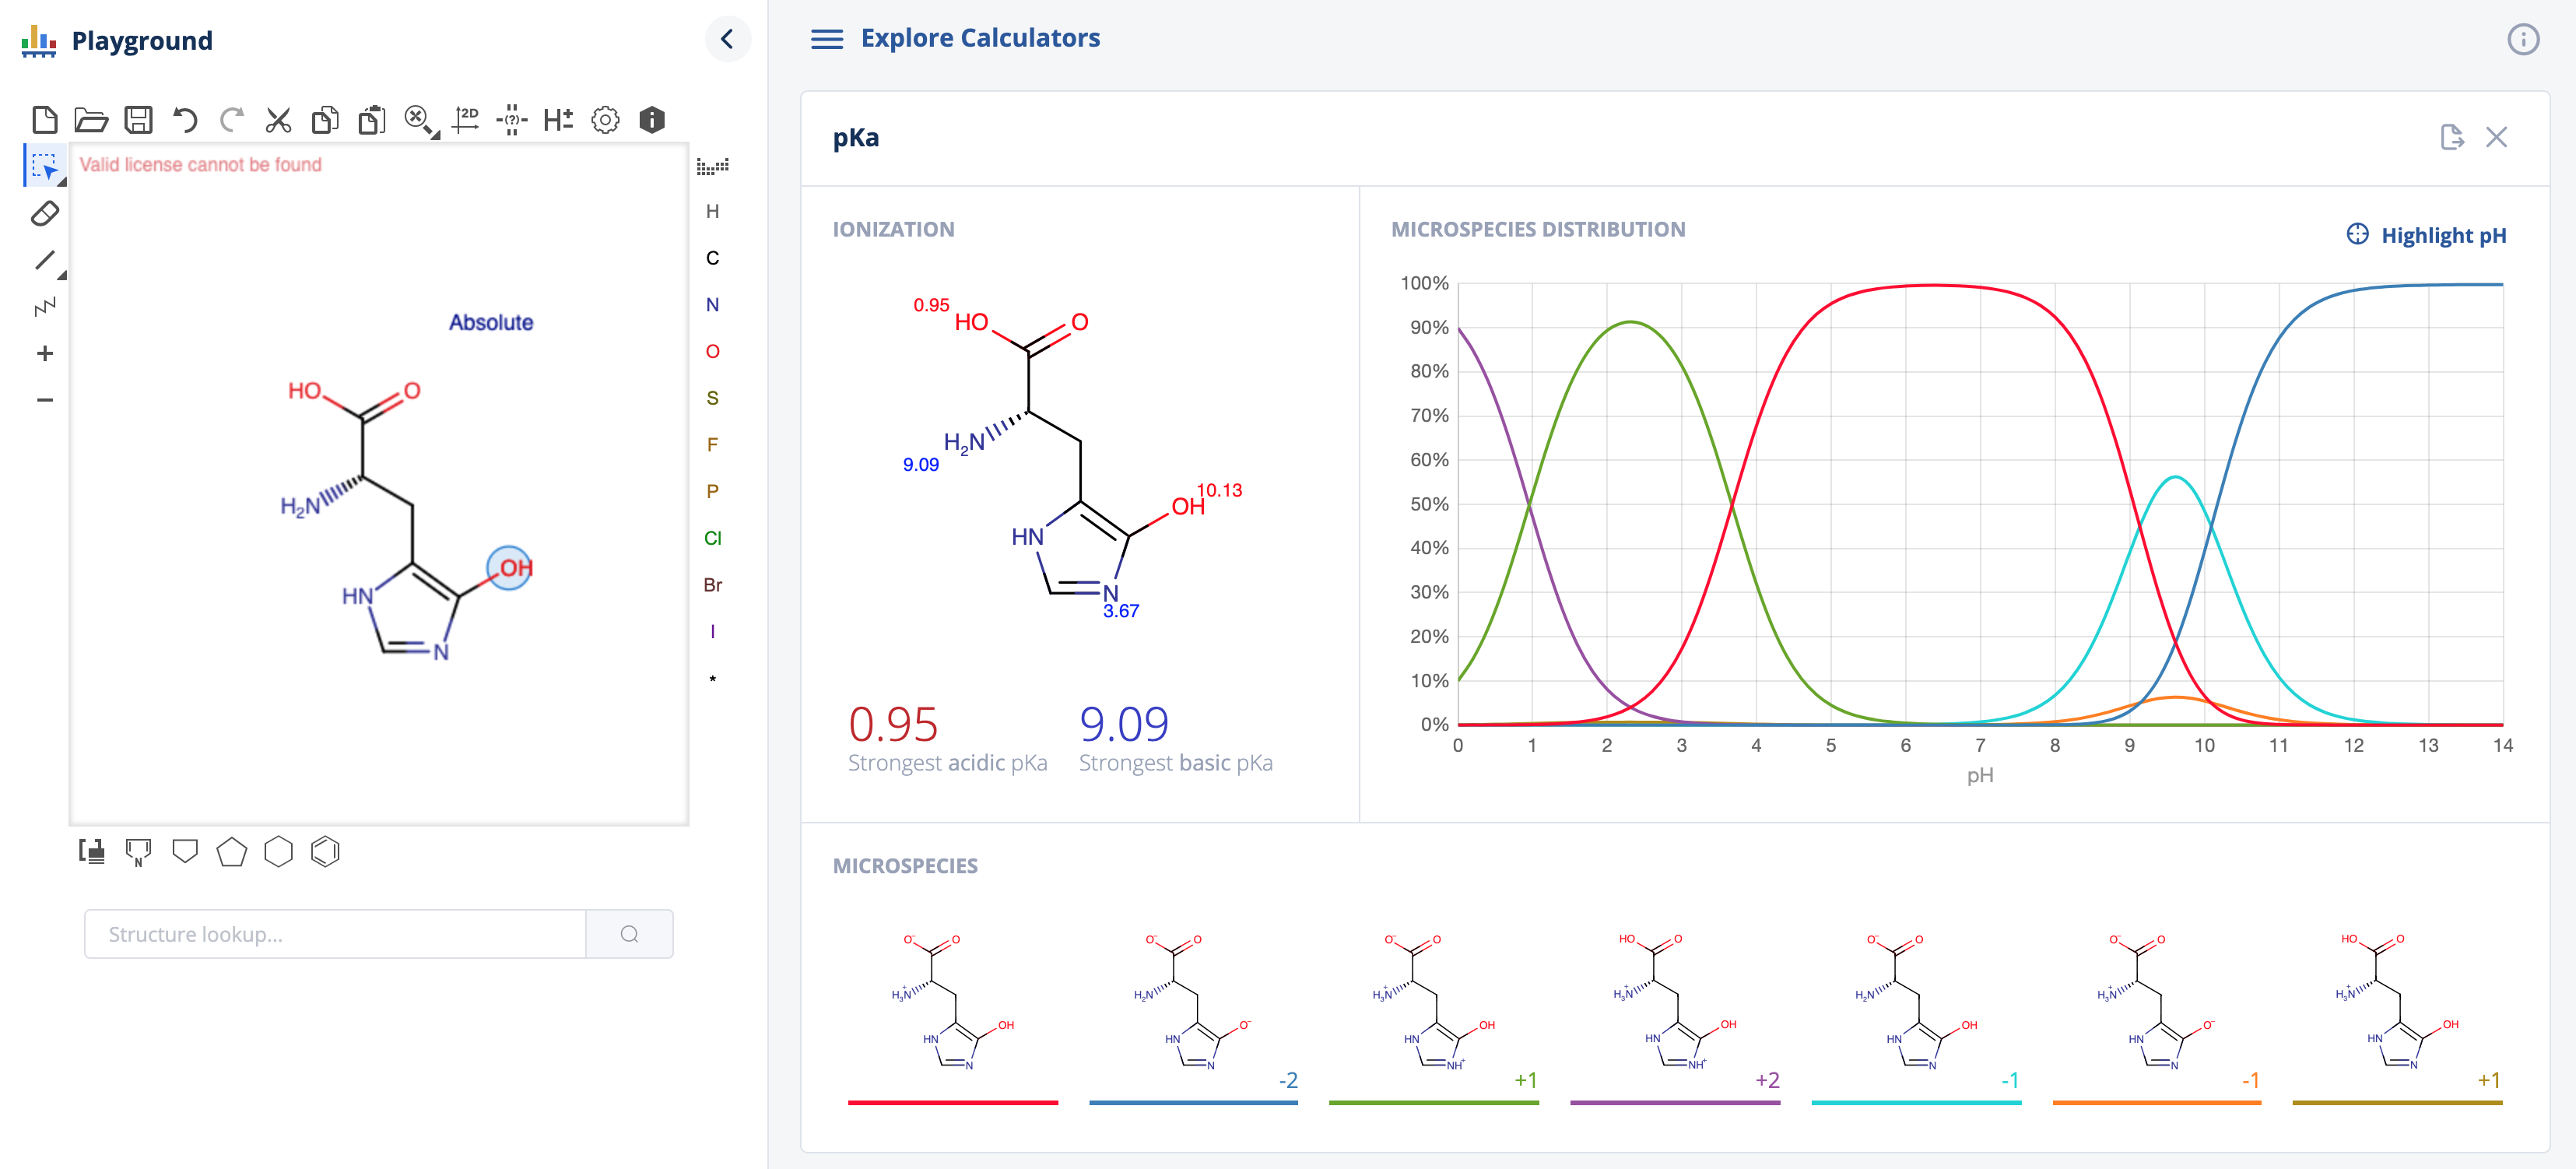This screenshot has height=1169, width=2576.
Task: Expand the single bond tool options
Action: 62,275
